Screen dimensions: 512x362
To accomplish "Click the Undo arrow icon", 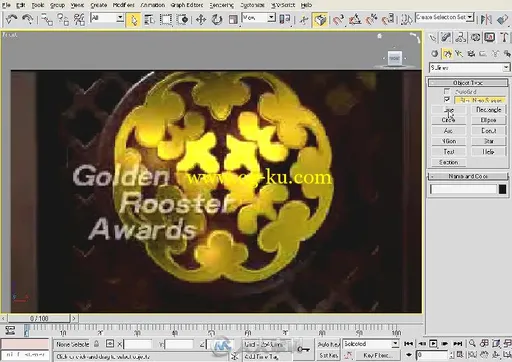I will click(x=11, y=19).
